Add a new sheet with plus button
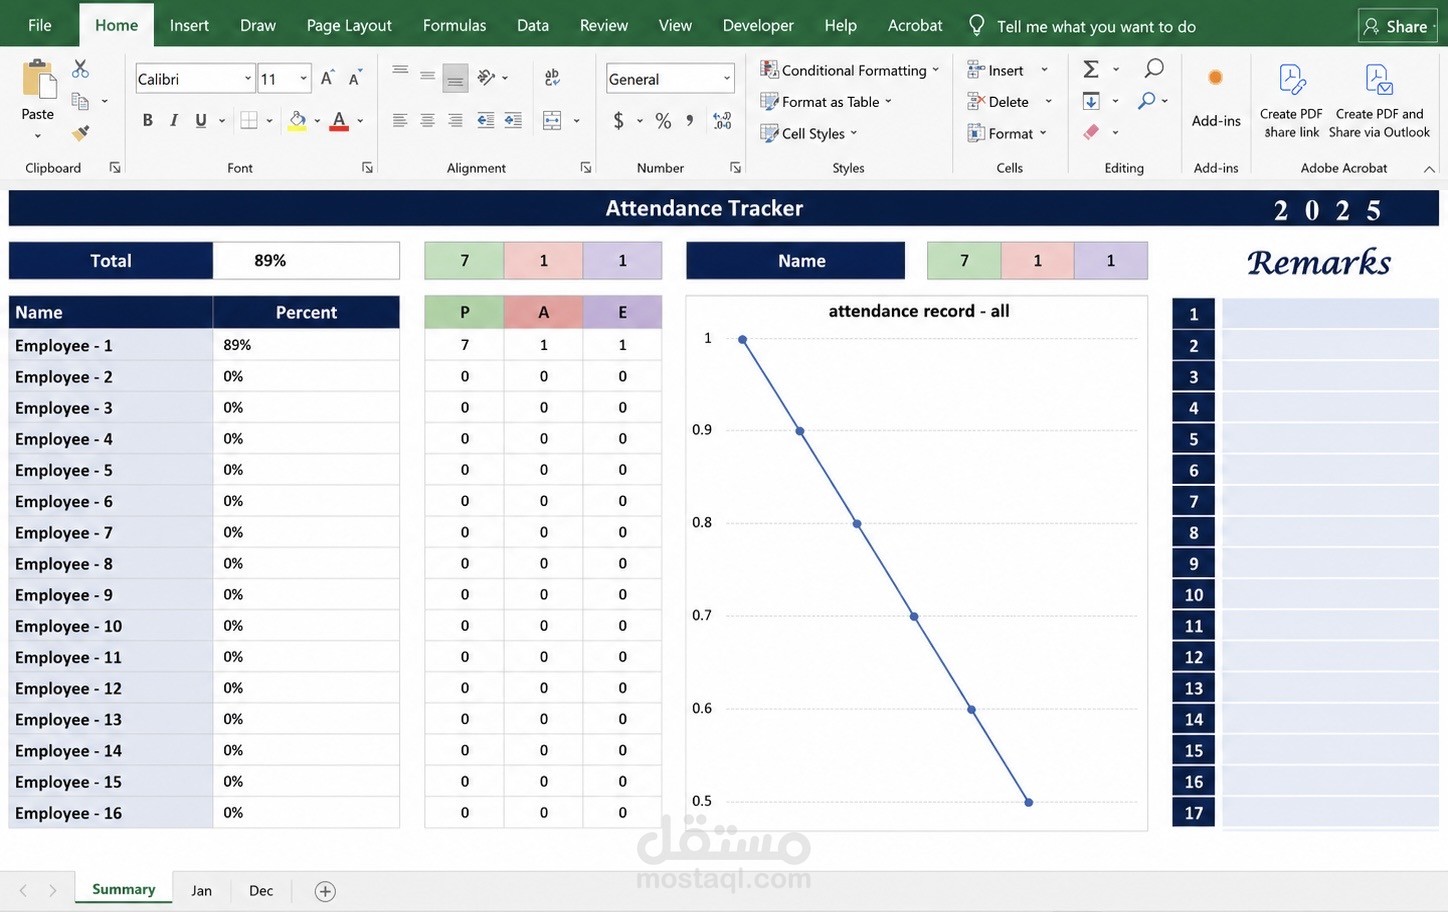The height and width of the screenshot is (912, 1448). coord(325,891)
